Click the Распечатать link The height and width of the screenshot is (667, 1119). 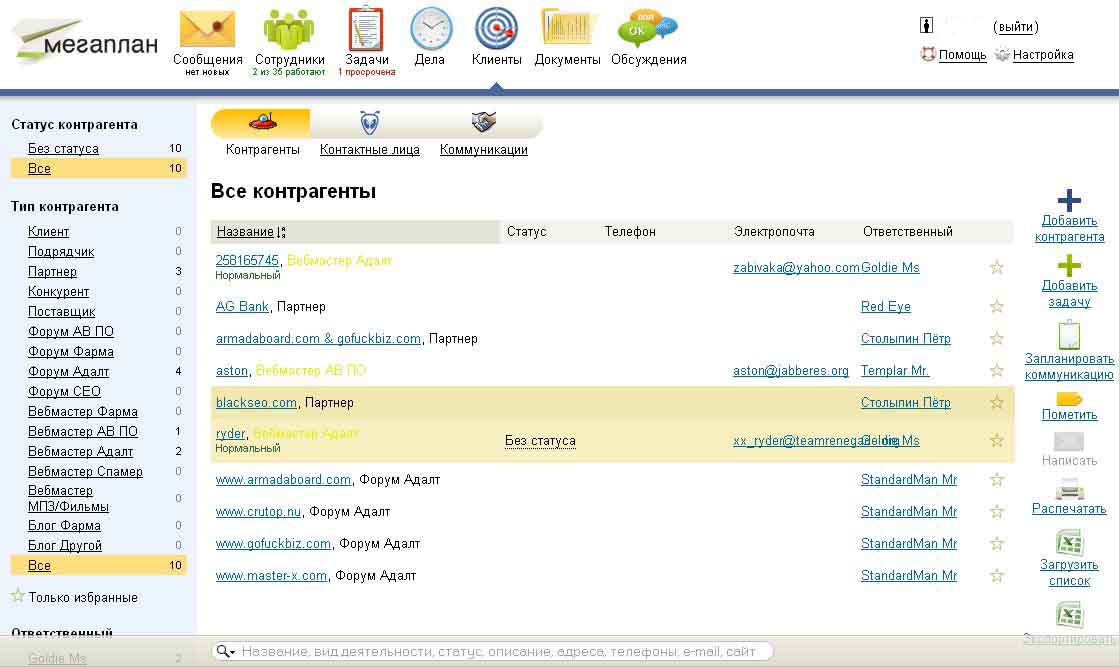point(1069,509)
